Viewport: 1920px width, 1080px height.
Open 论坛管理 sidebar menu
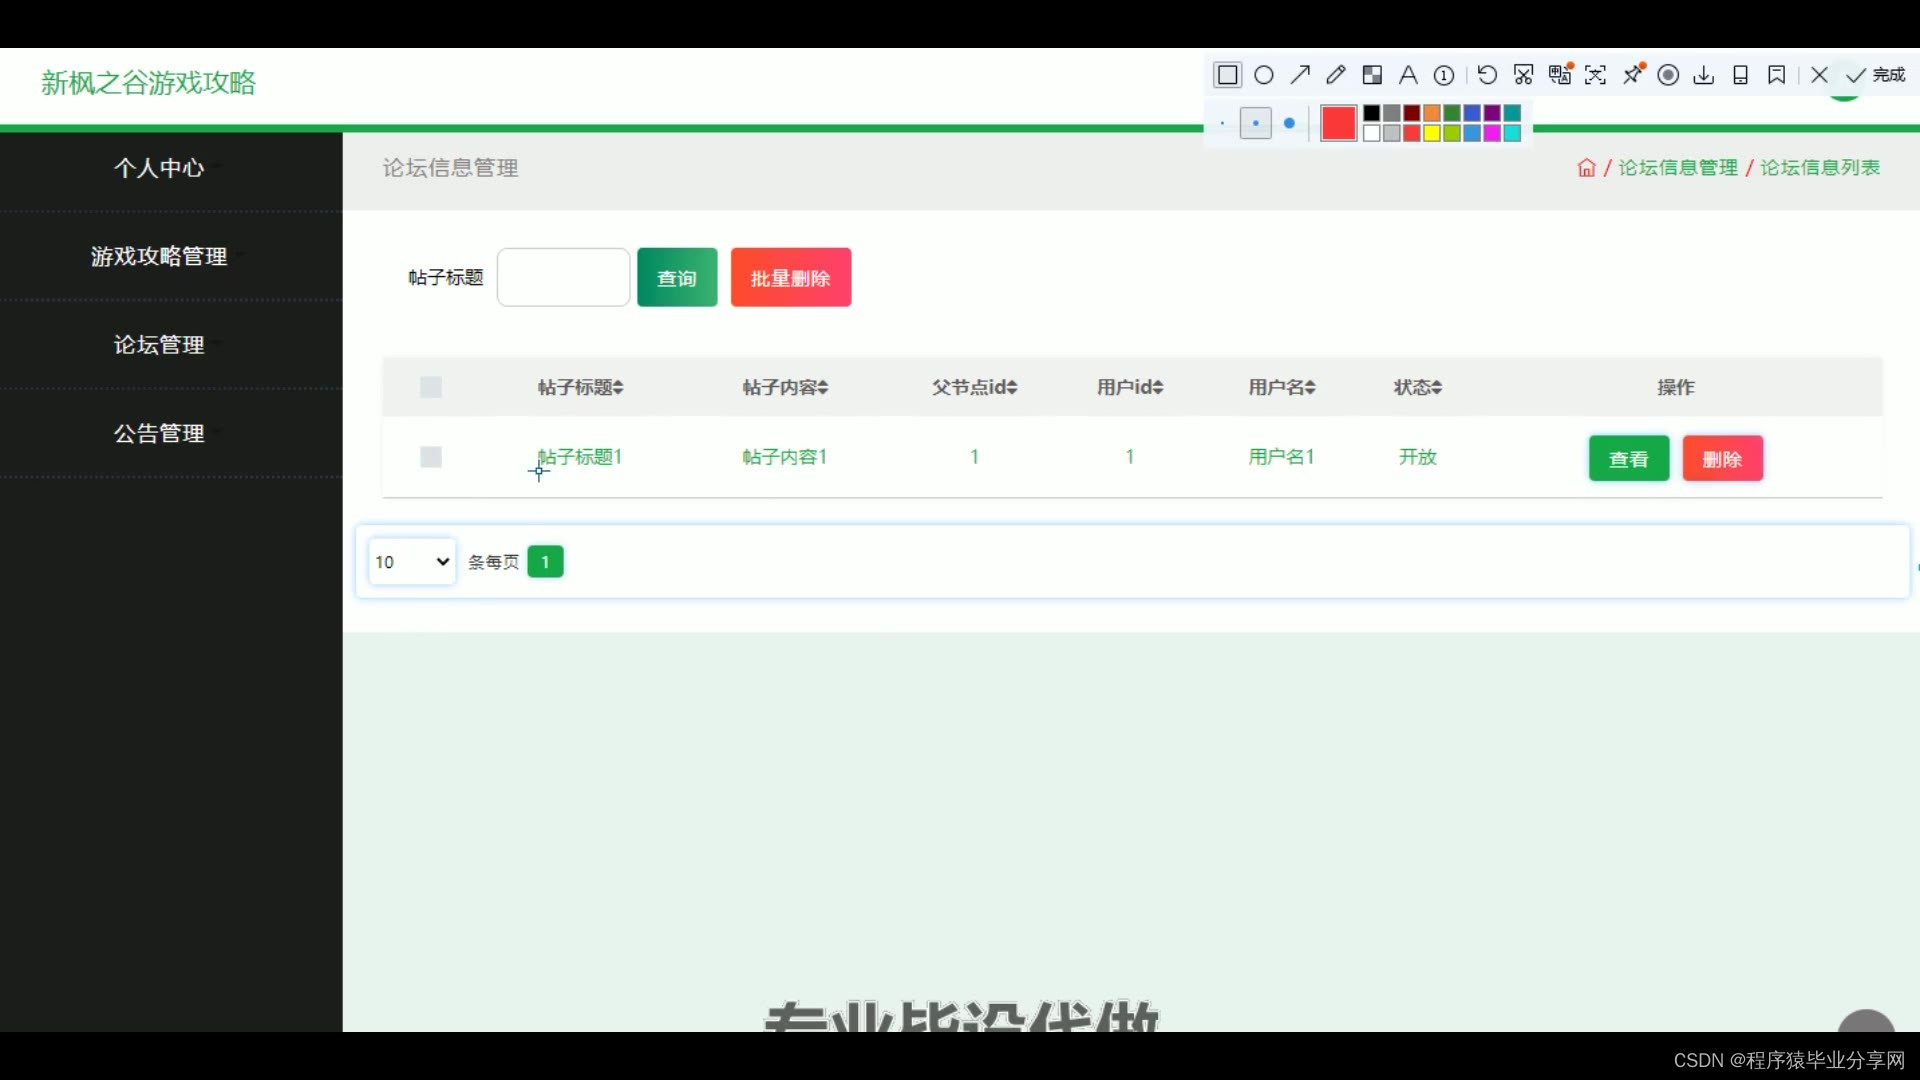159,345
